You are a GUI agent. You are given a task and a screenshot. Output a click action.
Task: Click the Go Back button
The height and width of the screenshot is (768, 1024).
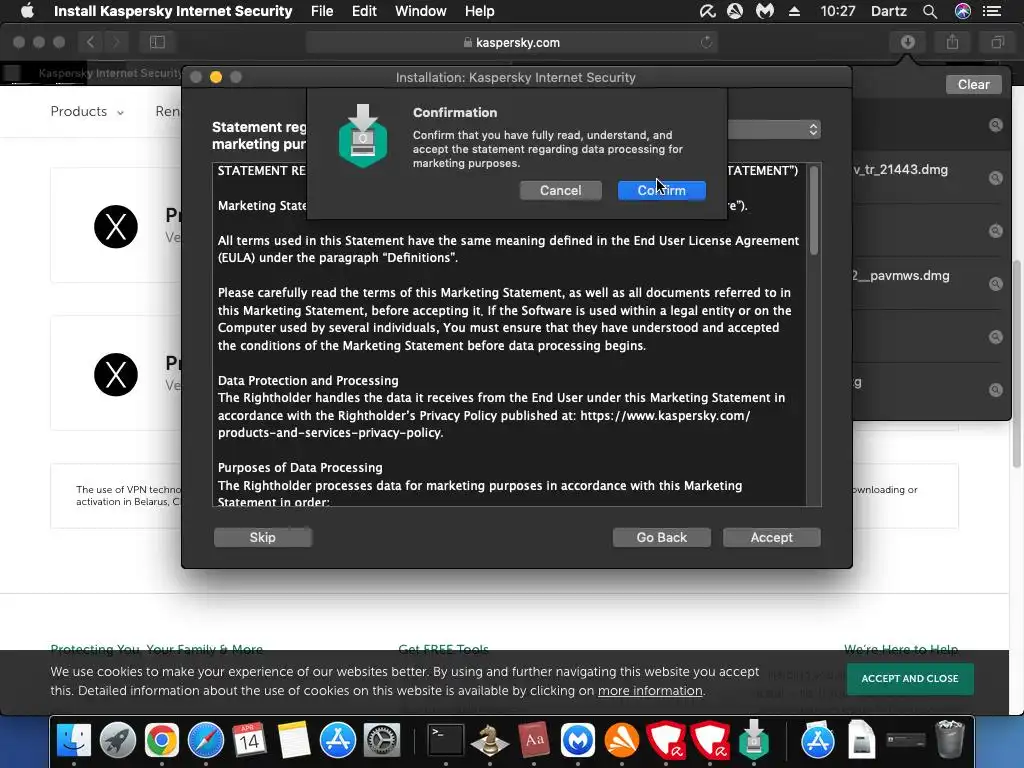[661, 537]
